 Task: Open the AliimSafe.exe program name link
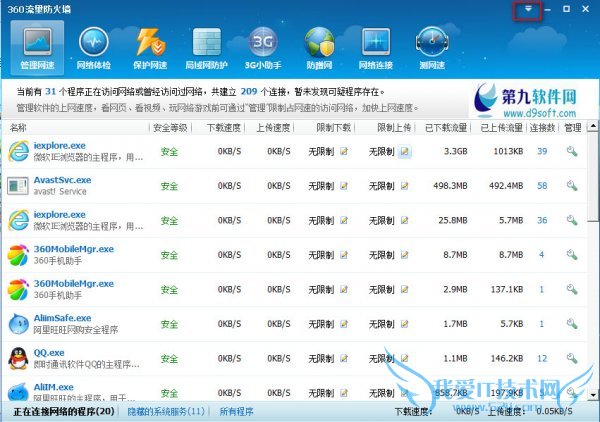62,318
